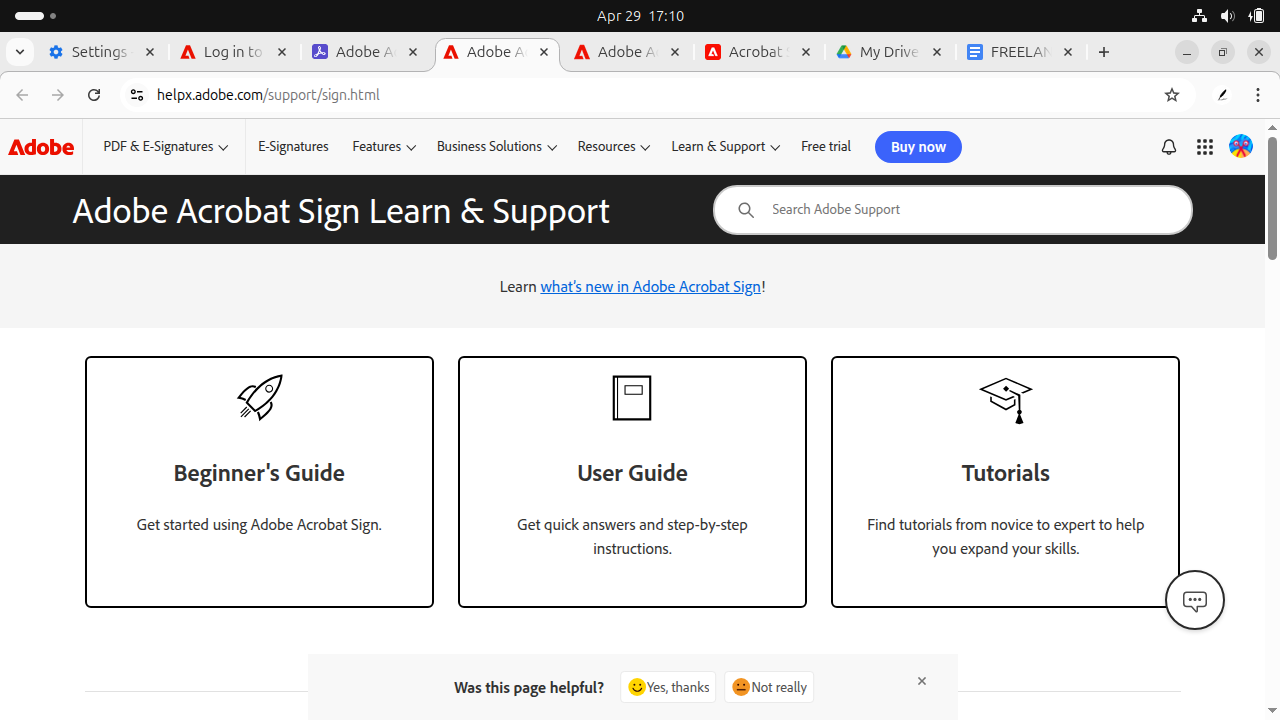Click the search magnifier icon in Adobe Support
Screen dimensions: 1280x720
746,210
